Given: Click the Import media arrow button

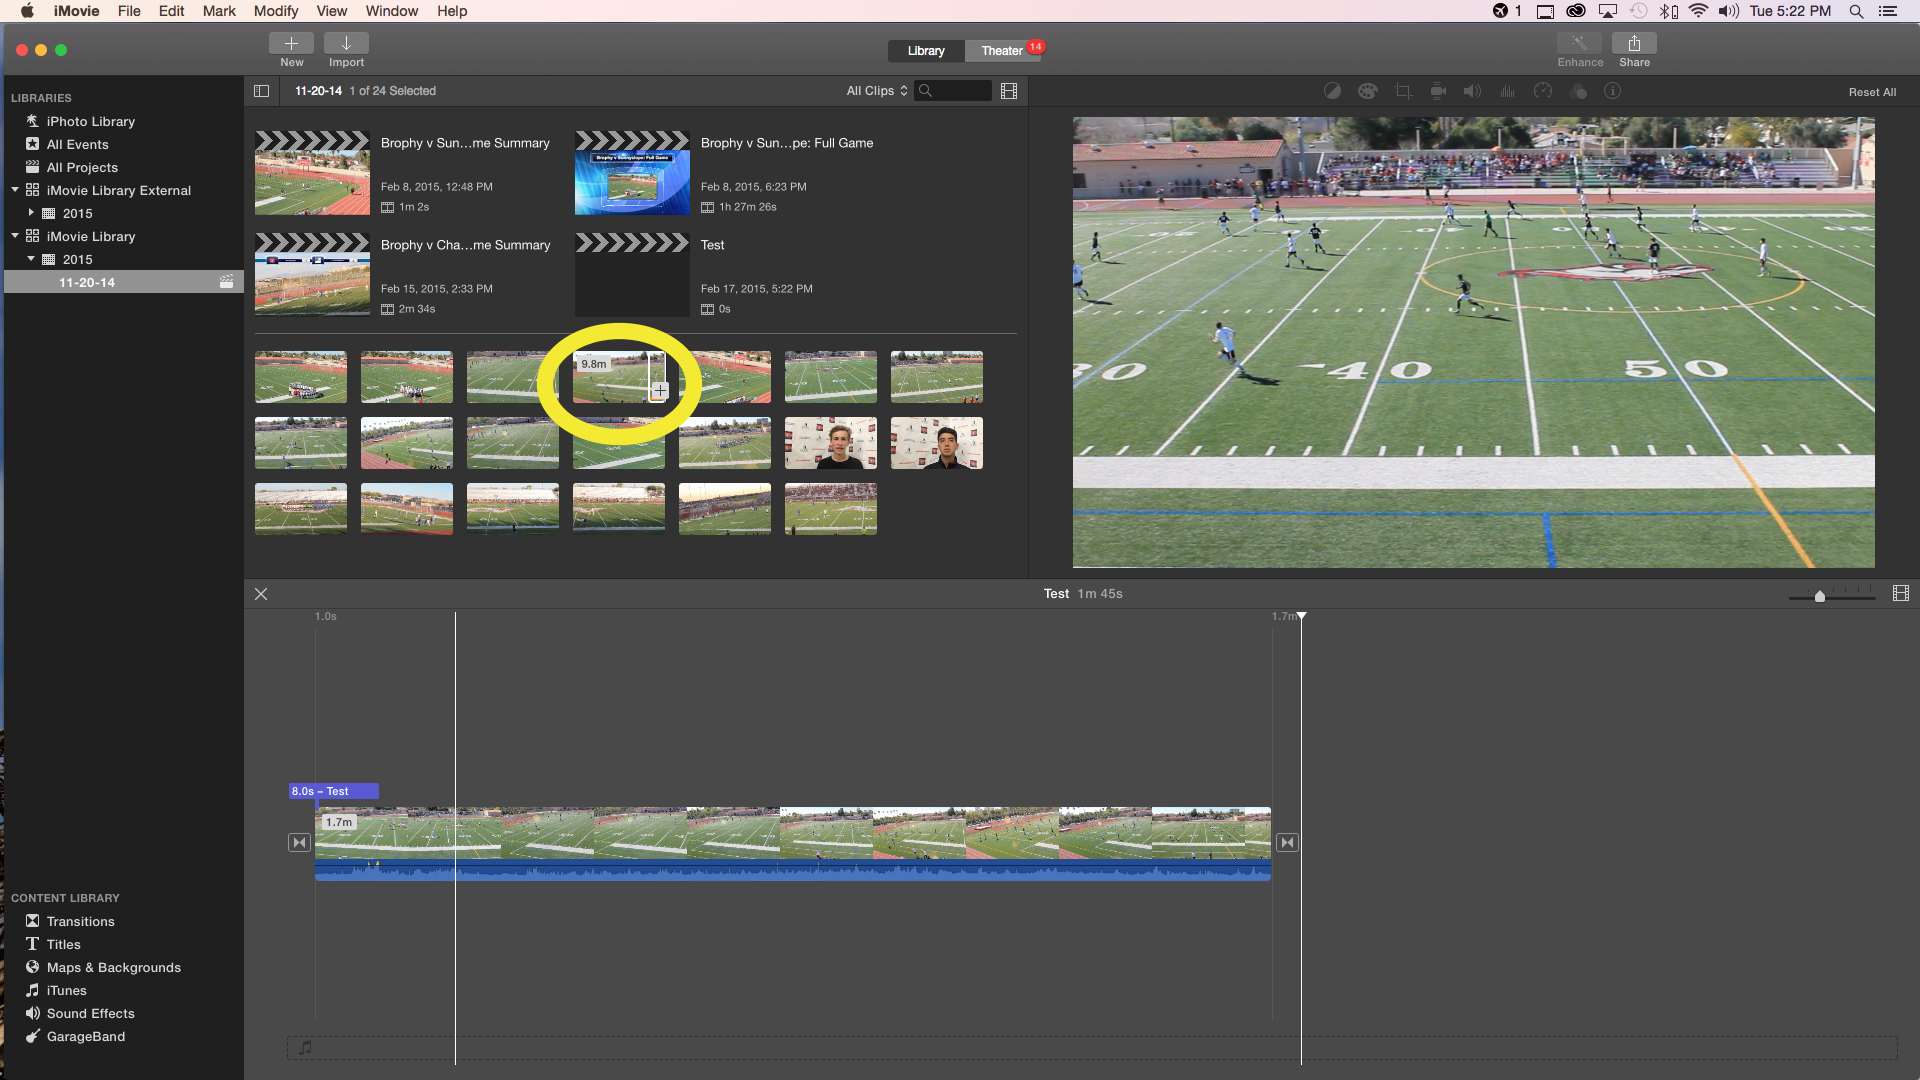Looking at the screenshot, I should pyautogui.click(x=346, y=43).
